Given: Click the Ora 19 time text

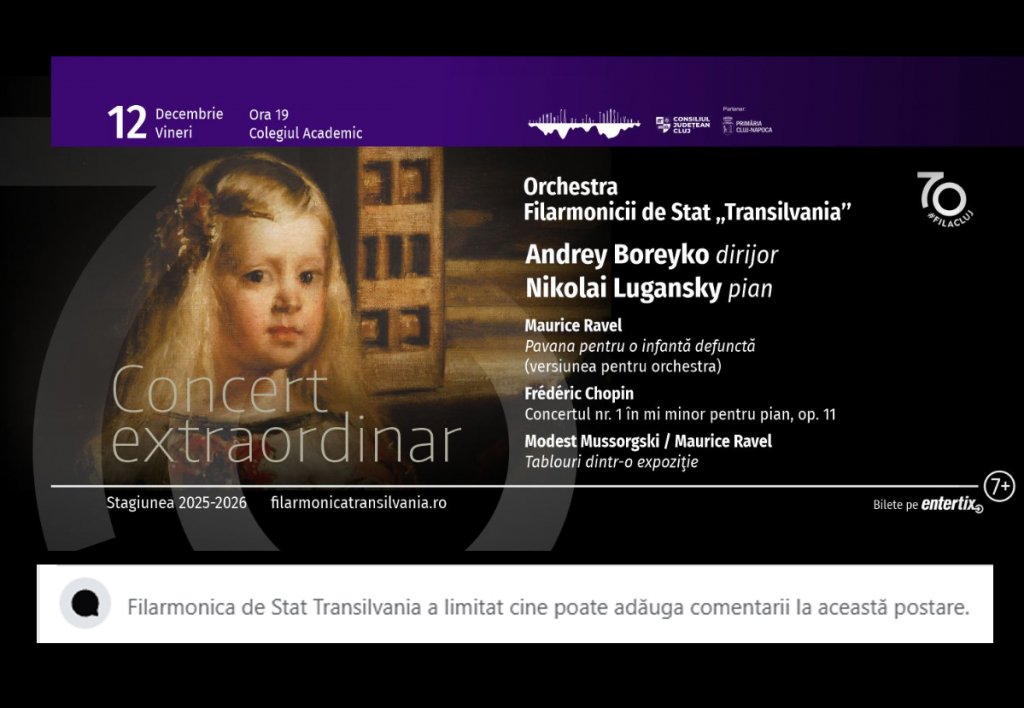Looking at the screenshot, I should click(268, 114).
